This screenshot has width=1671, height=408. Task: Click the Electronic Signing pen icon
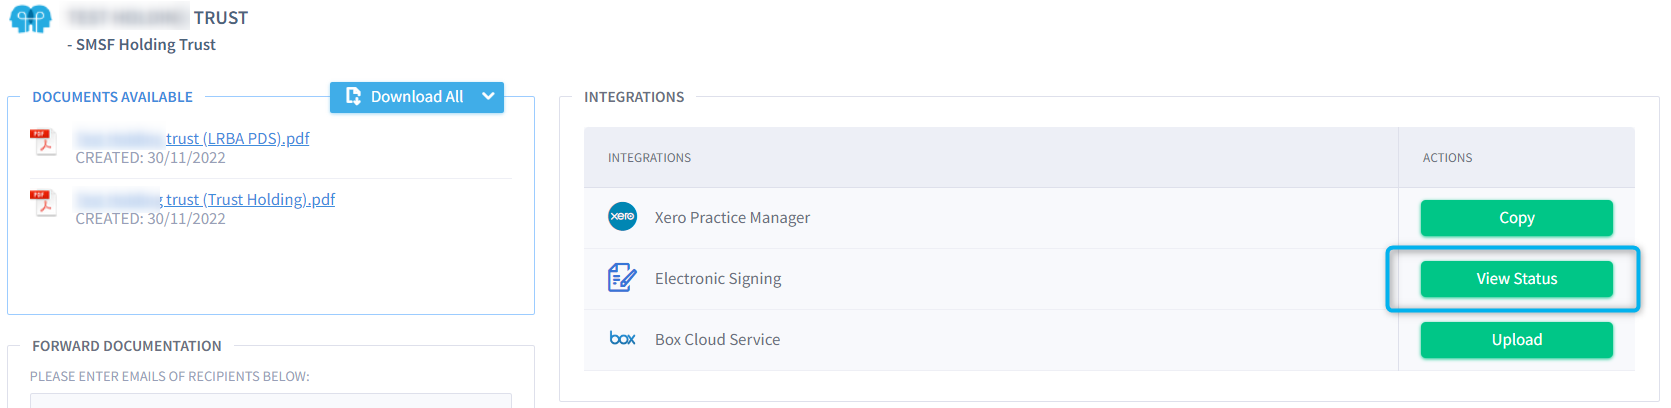622,278
